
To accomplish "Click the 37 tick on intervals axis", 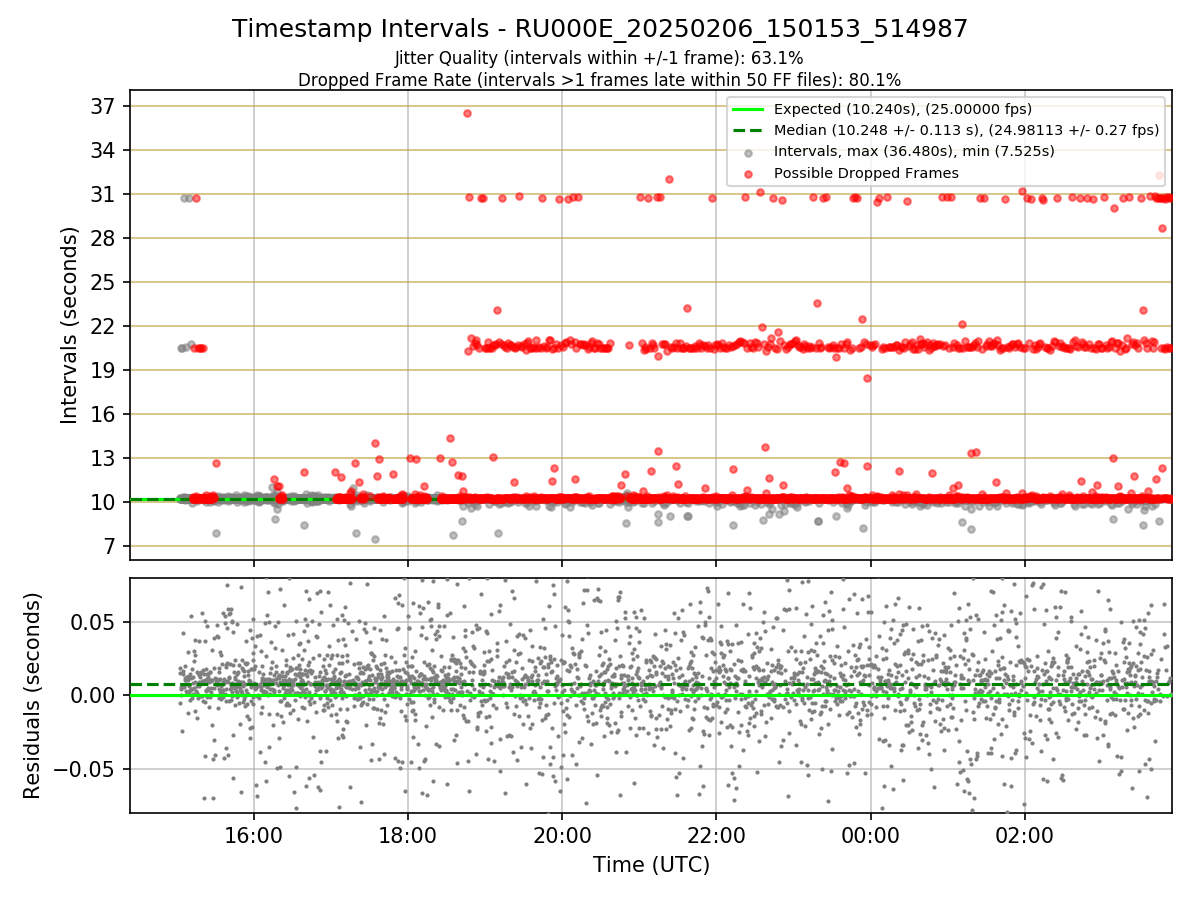I will coord(105,106).
